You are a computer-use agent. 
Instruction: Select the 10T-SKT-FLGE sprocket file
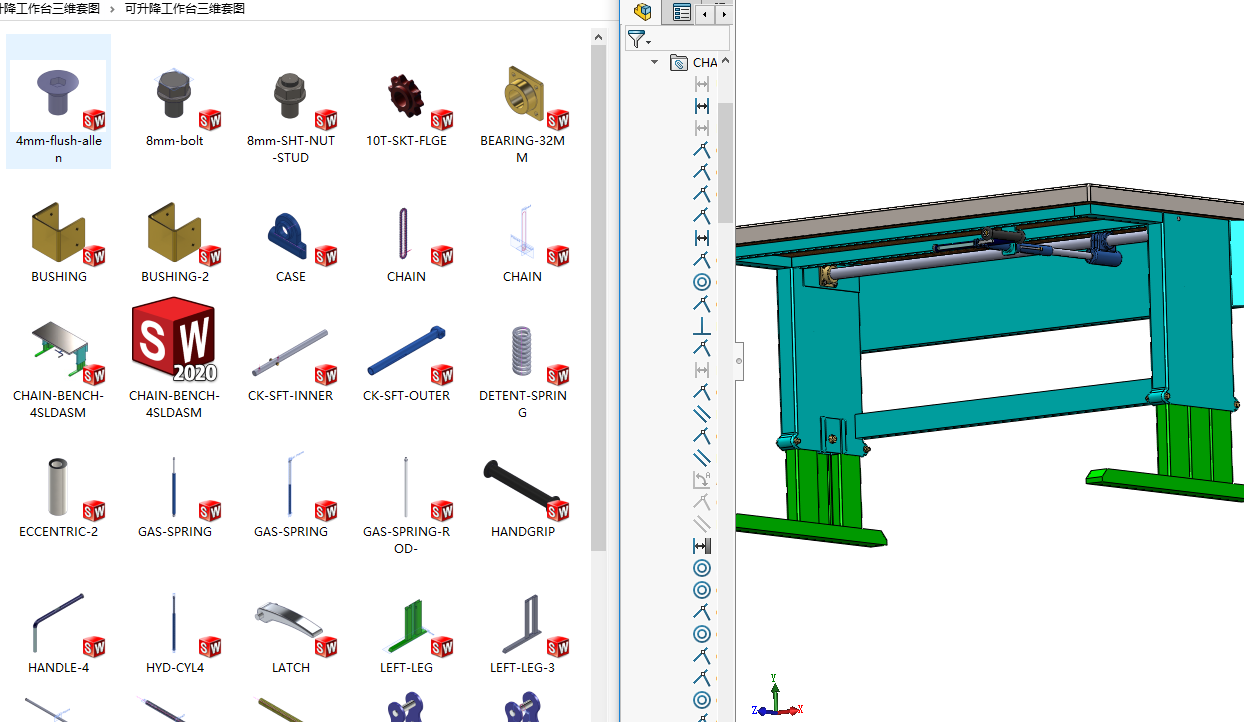[x=406, y=100]
